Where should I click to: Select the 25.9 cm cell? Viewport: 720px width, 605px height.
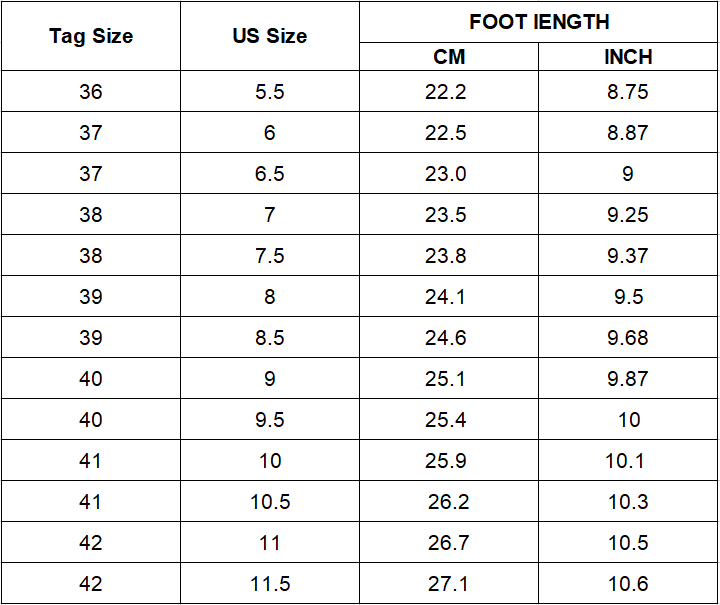pos(446,461)
